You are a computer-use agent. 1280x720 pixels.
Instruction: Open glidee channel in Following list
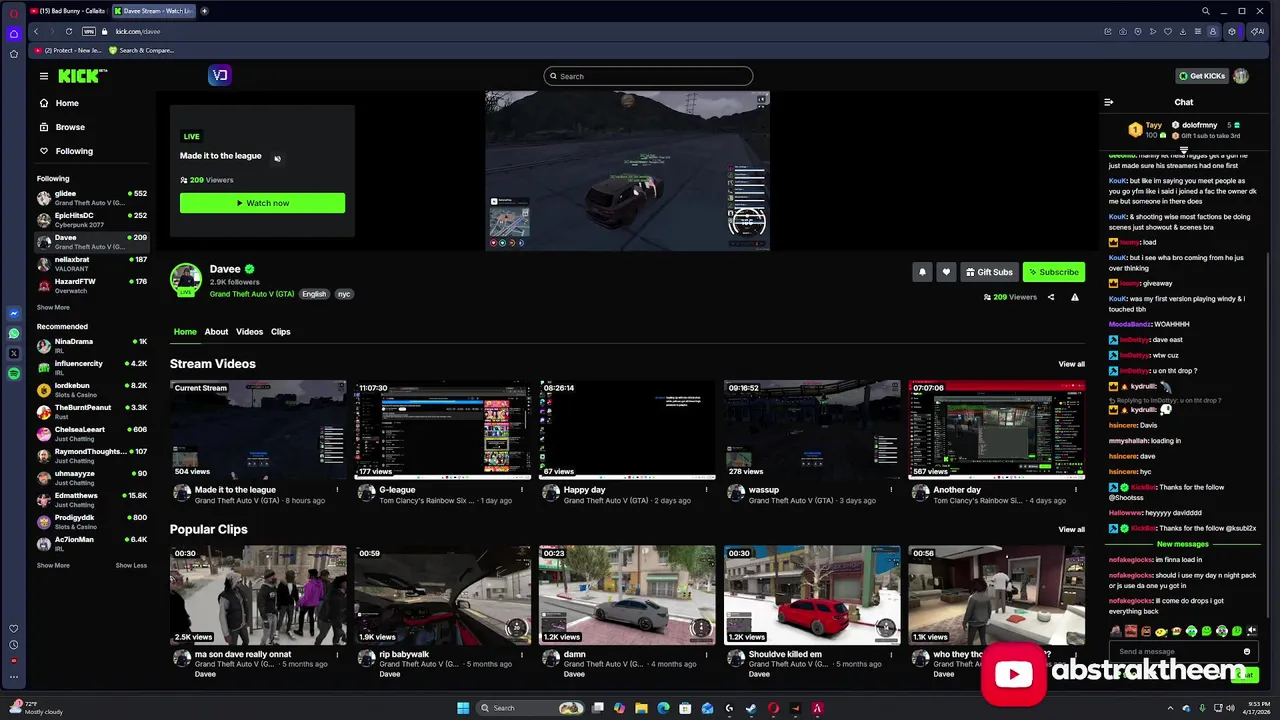pyautogui.click(x=92, y=197)
